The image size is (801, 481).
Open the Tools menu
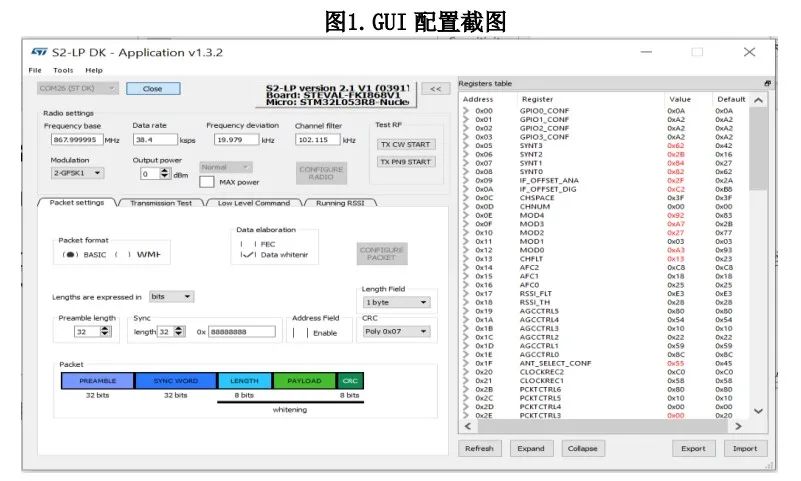63,70
